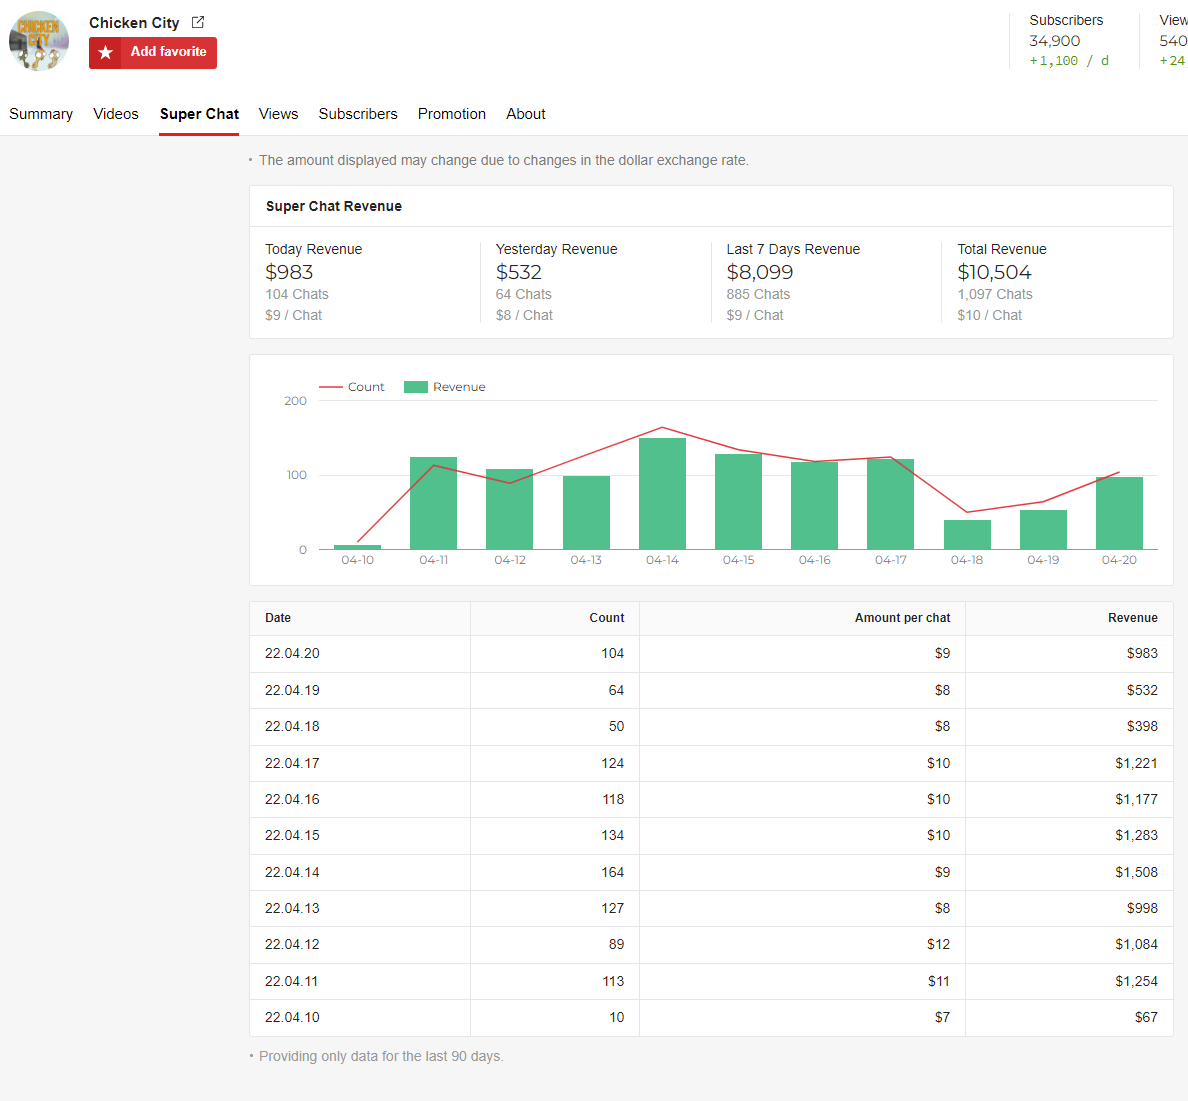Click the star icon in Add favorite

pos(105,52)
